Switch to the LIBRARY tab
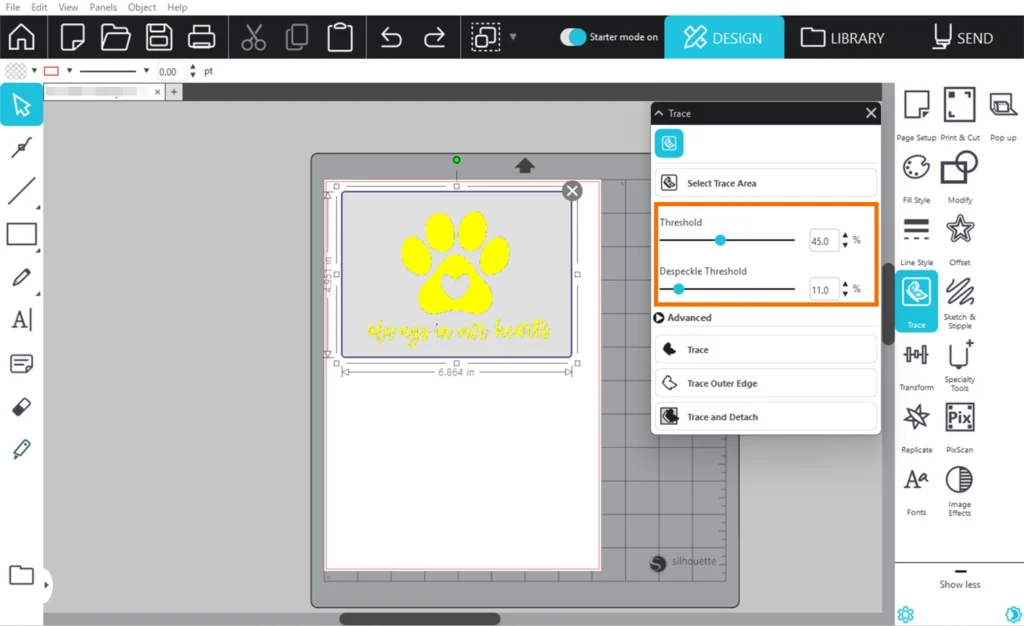The height and width of the screenshot is (626, 1024). pos(843,38)
